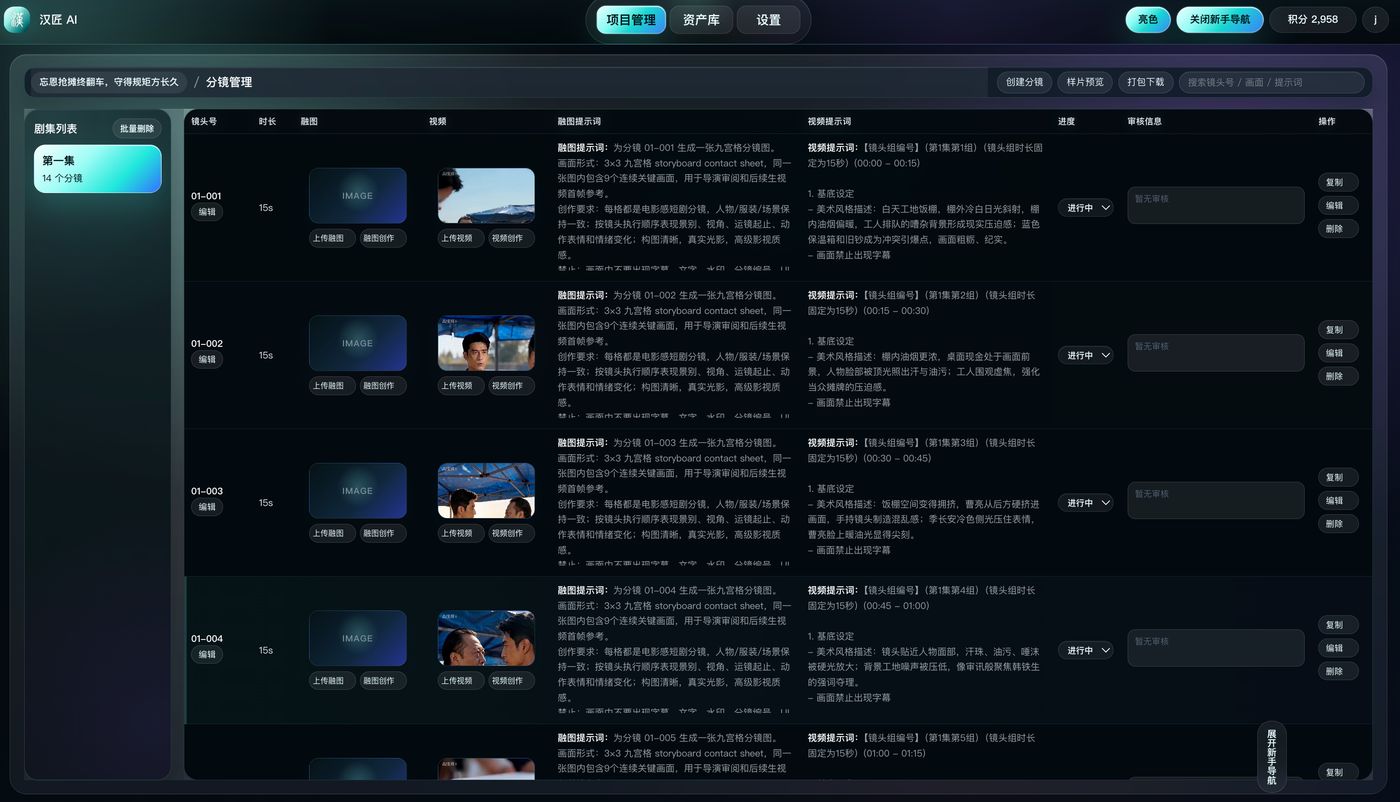Image resolution: width=1400 pixels, height=802 pixels.
Task: Click the project name breadcrumb link
Action: [x=109, y=82]
